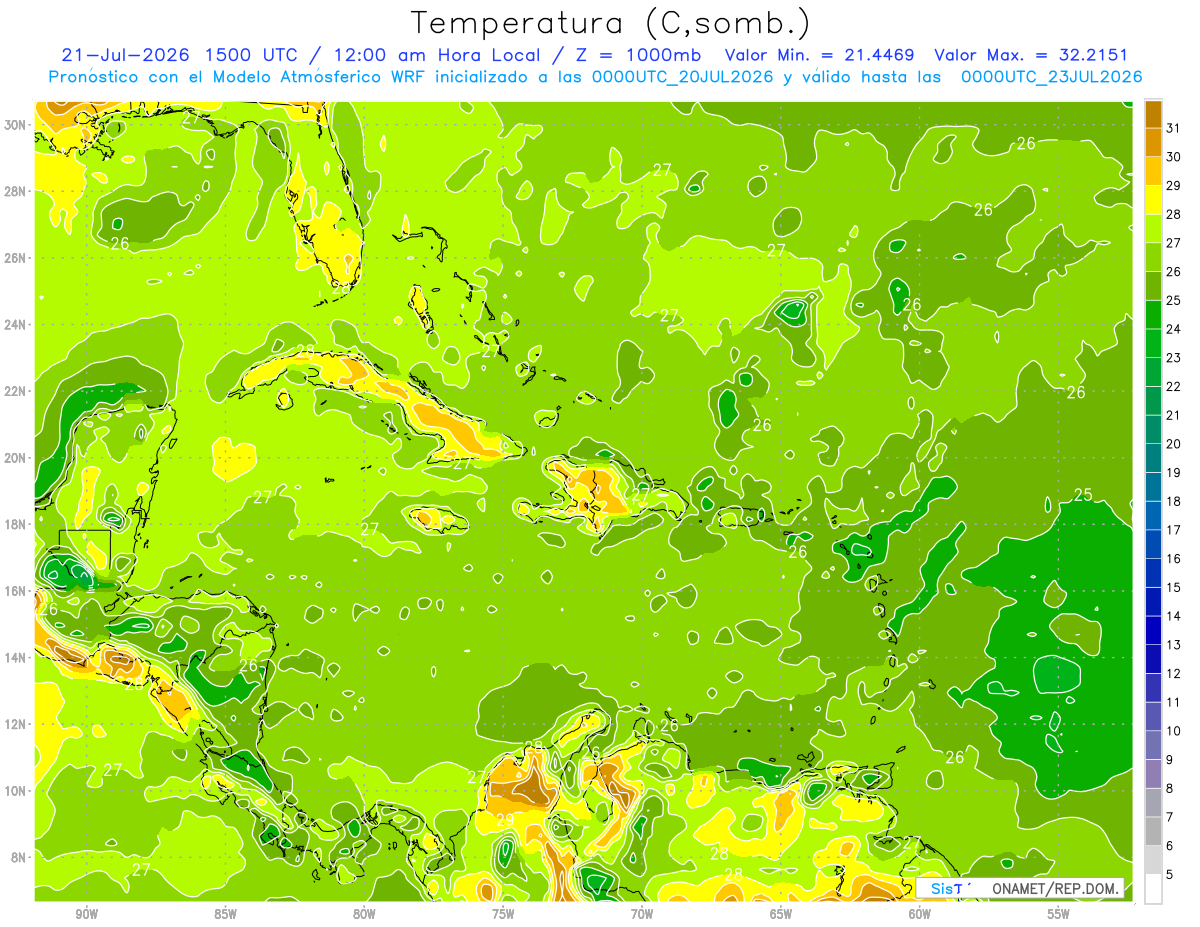This screenshot has height=927, width=1200.
Task: Click the title 'Temperatura (C,somb.)'
Action: pyautogui.click(x=611, y=23)
